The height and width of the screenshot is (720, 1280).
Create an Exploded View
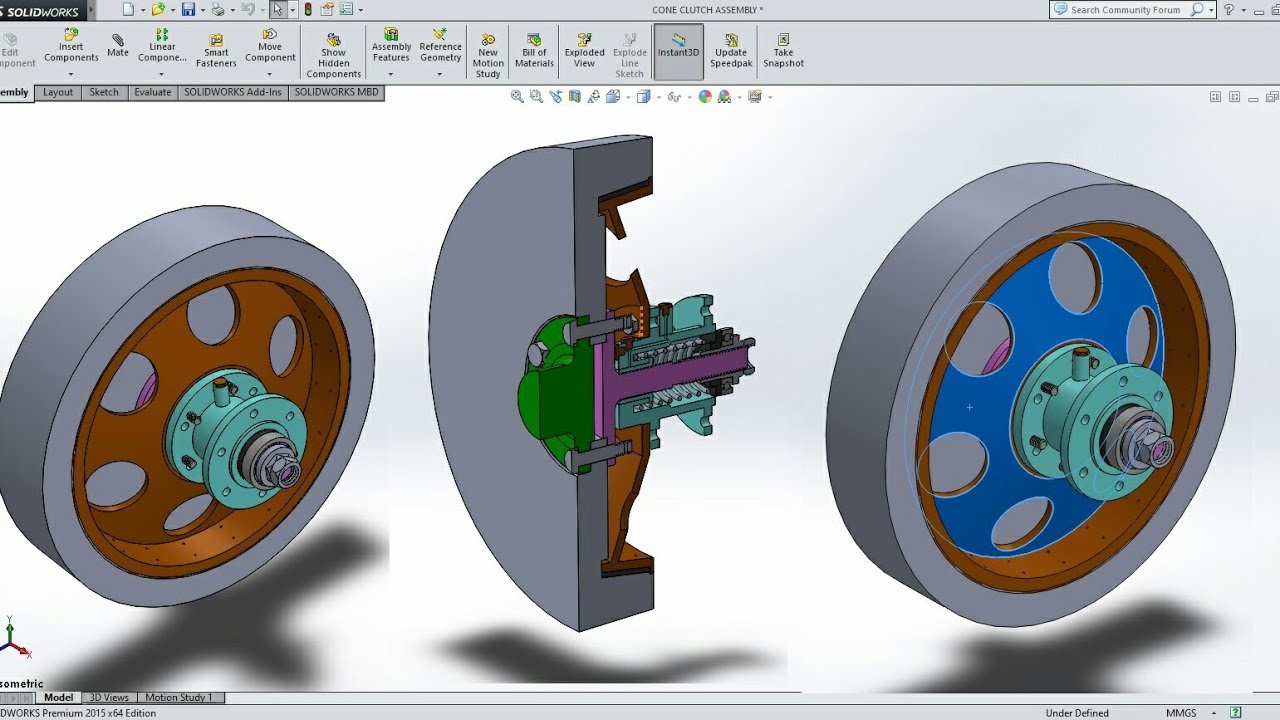[584, 50]
